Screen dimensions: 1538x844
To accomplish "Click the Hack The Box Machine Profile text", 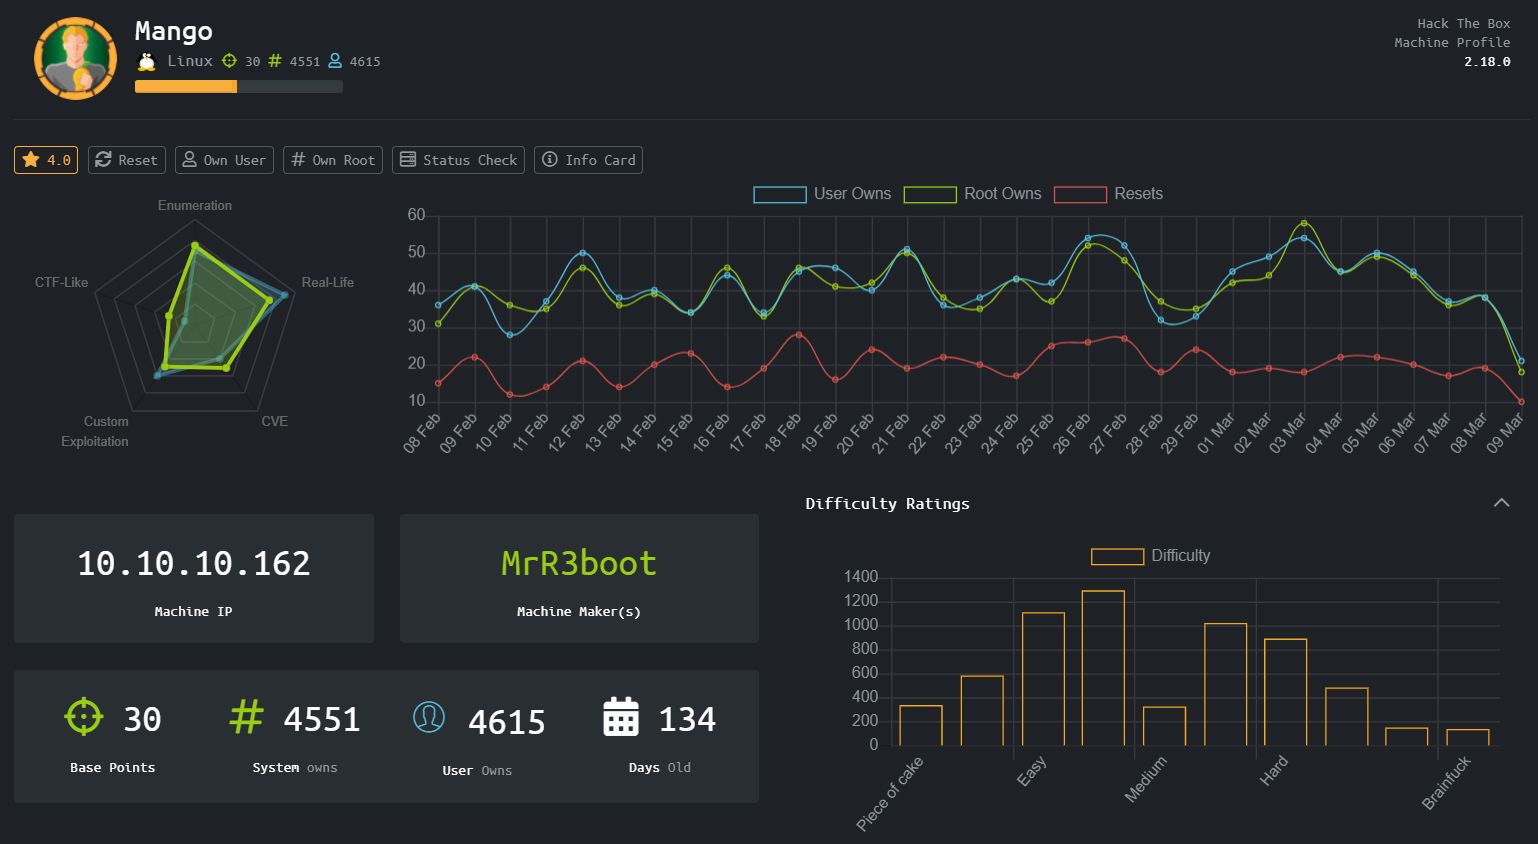I will pos(1452,33).
